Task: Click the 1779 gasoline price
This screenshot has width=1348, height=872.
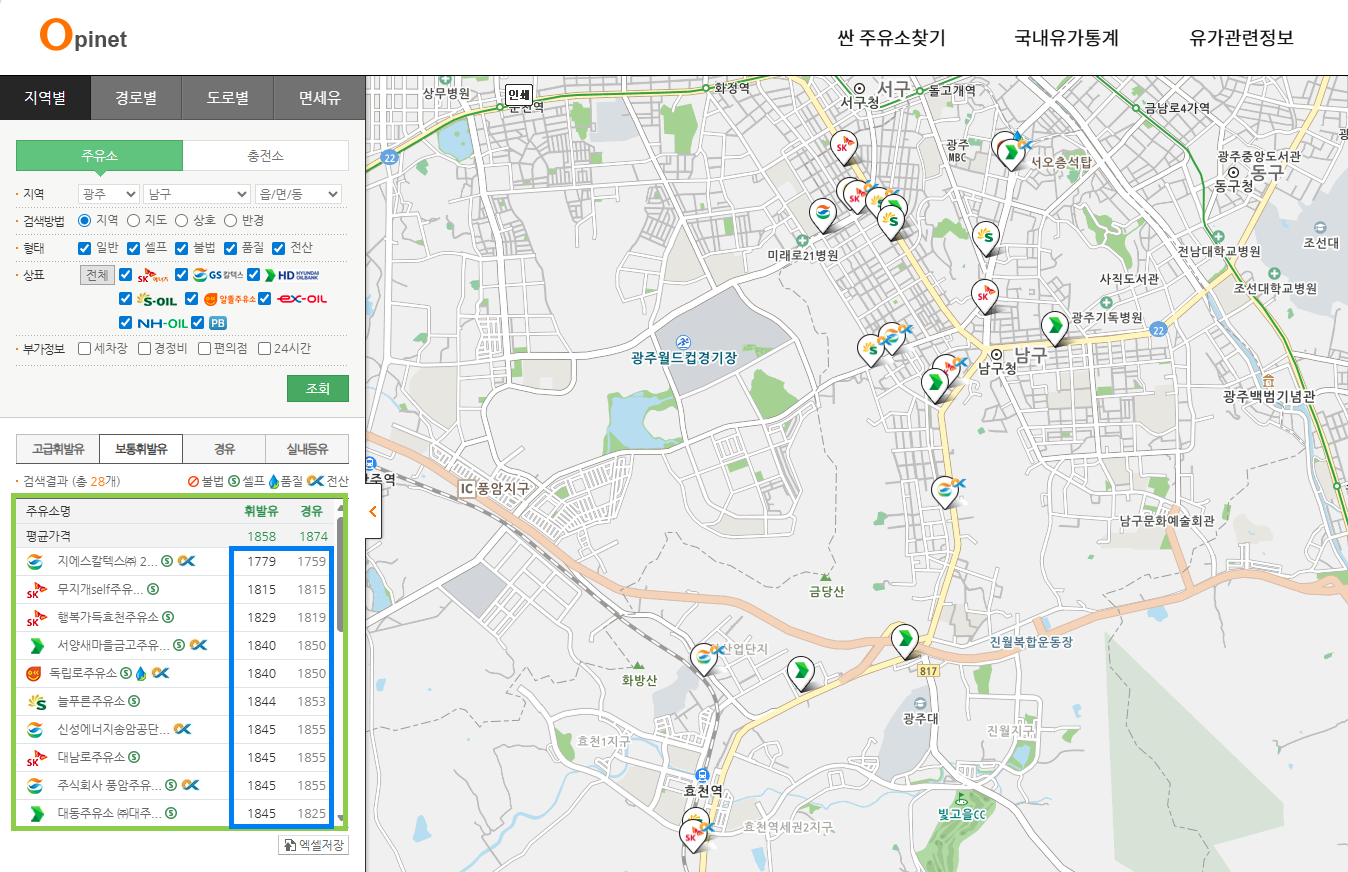Action: (x=261, y=561)
